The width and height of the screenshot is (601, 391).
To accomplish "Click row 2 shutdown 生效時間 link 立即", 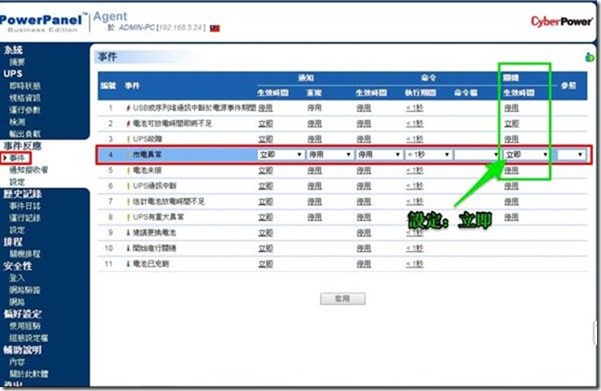I will tap(511, 123).
